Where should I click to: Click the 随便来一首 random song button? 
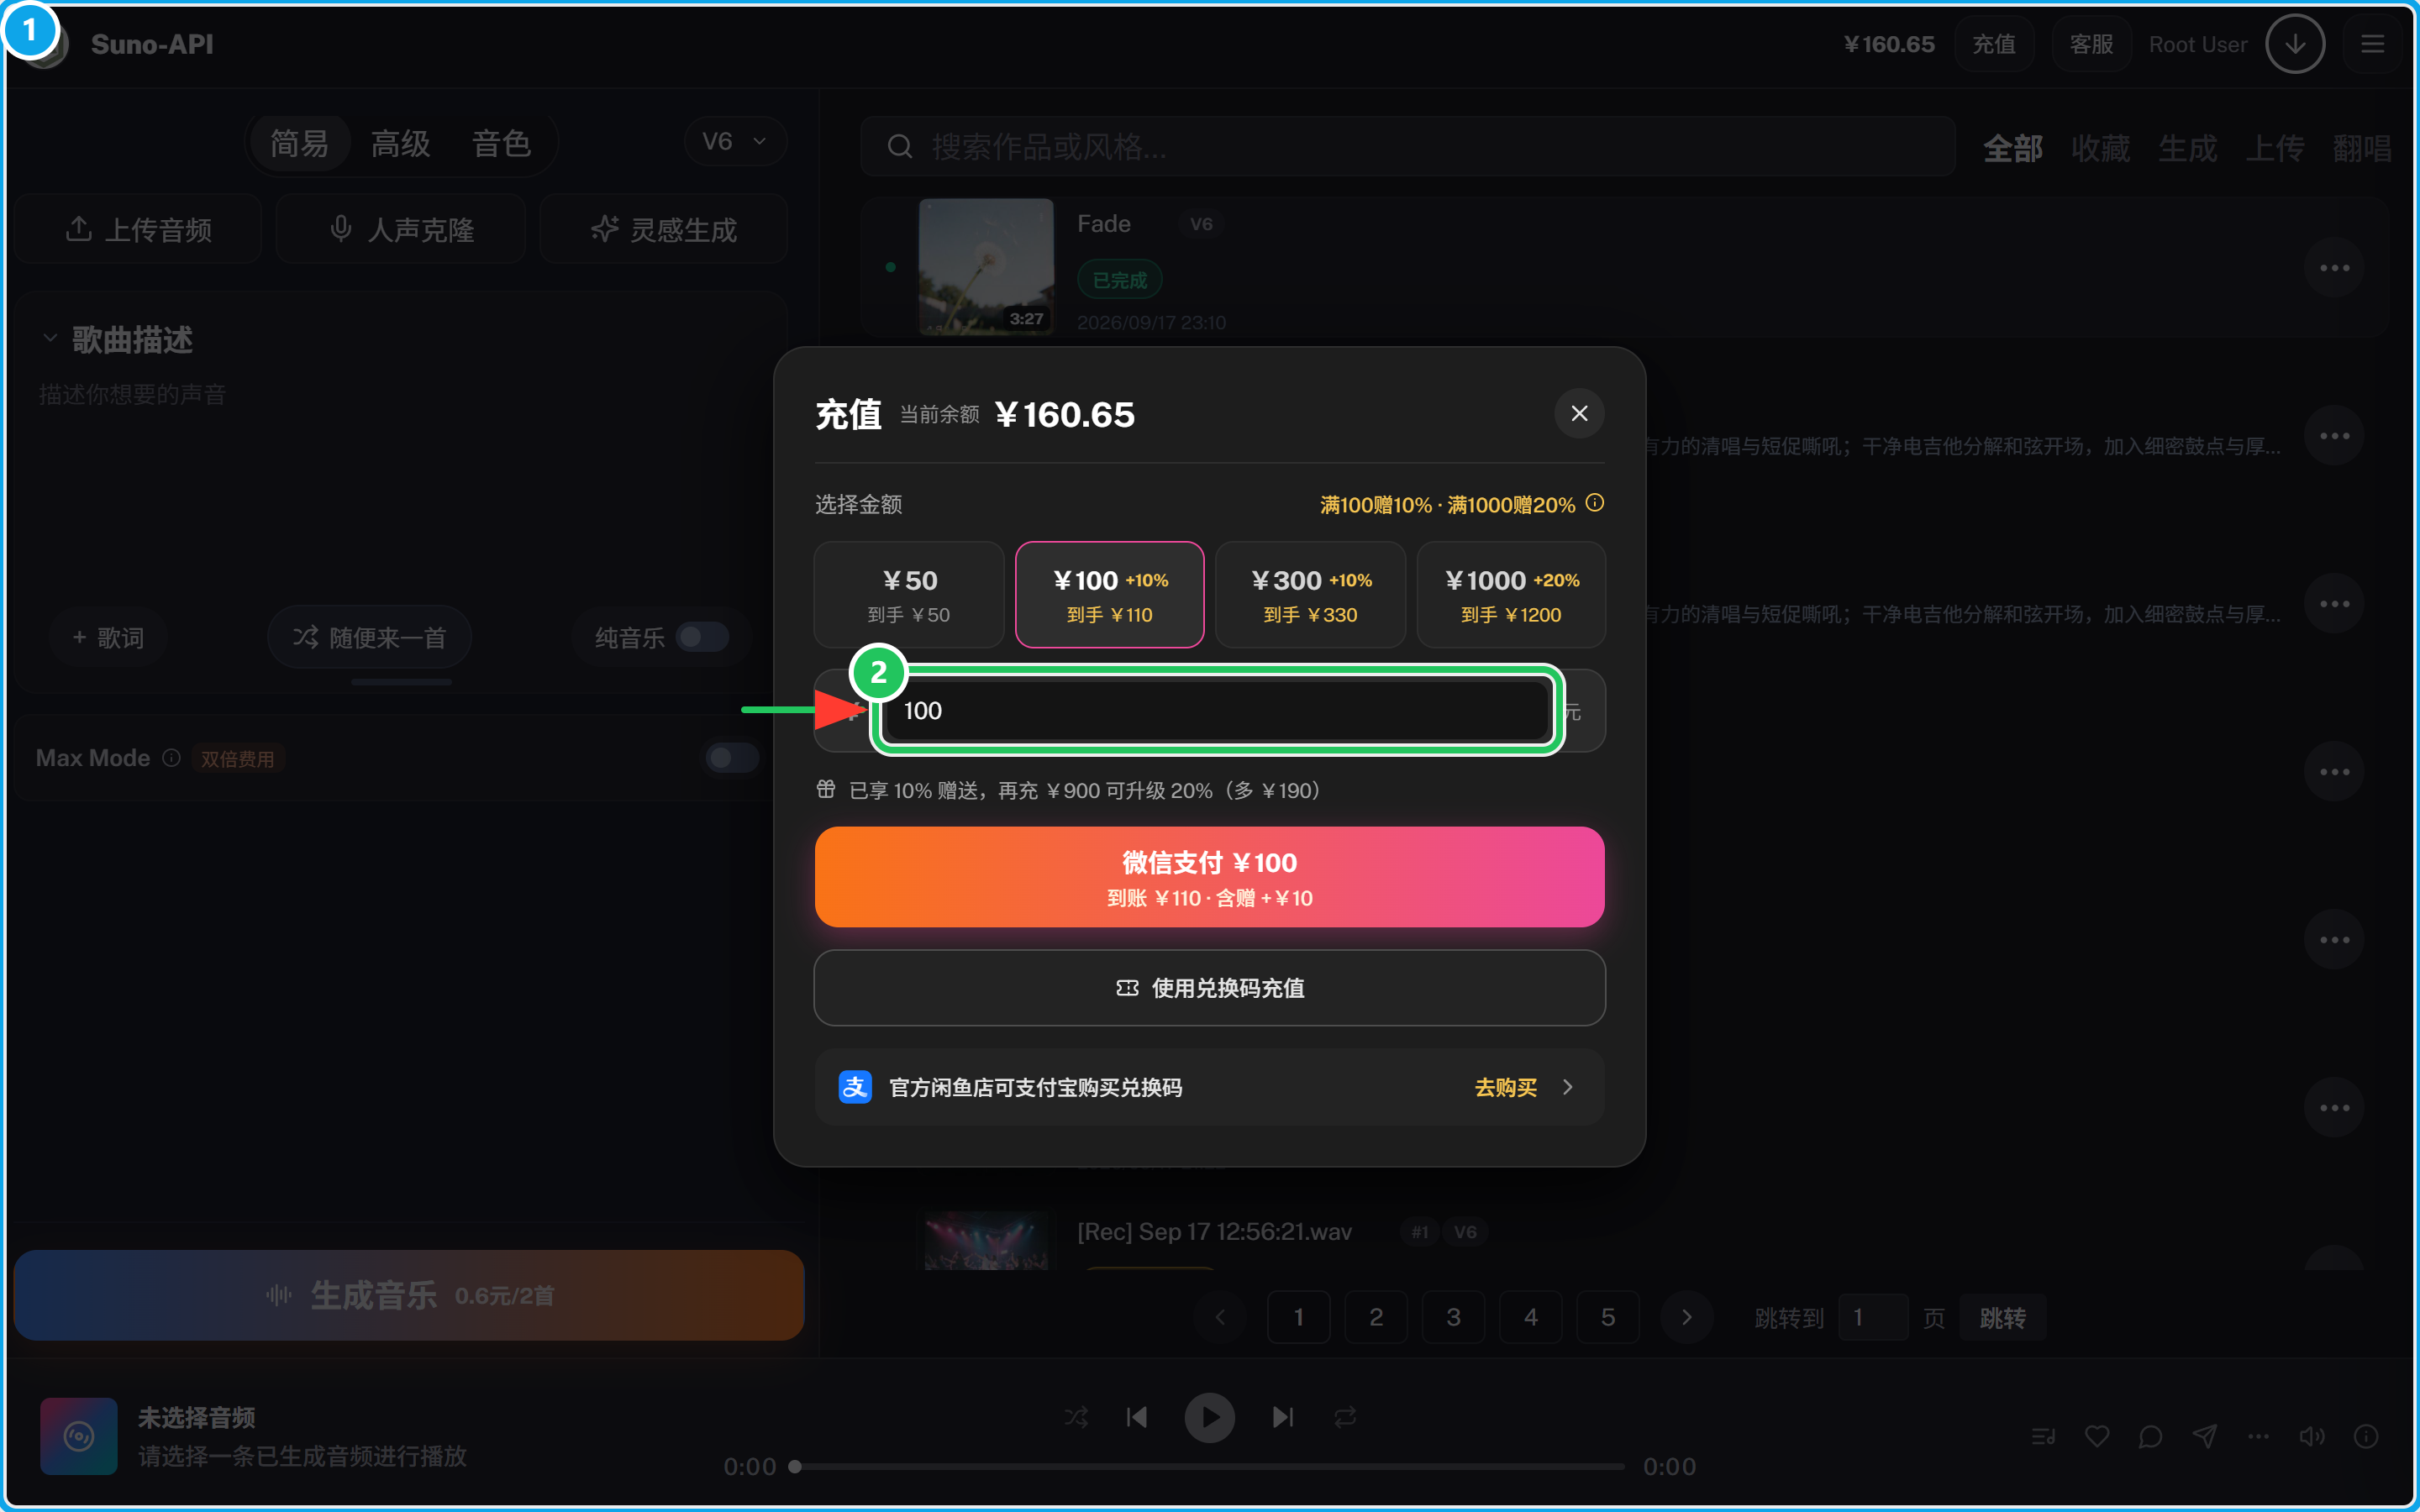pos(369,638)
